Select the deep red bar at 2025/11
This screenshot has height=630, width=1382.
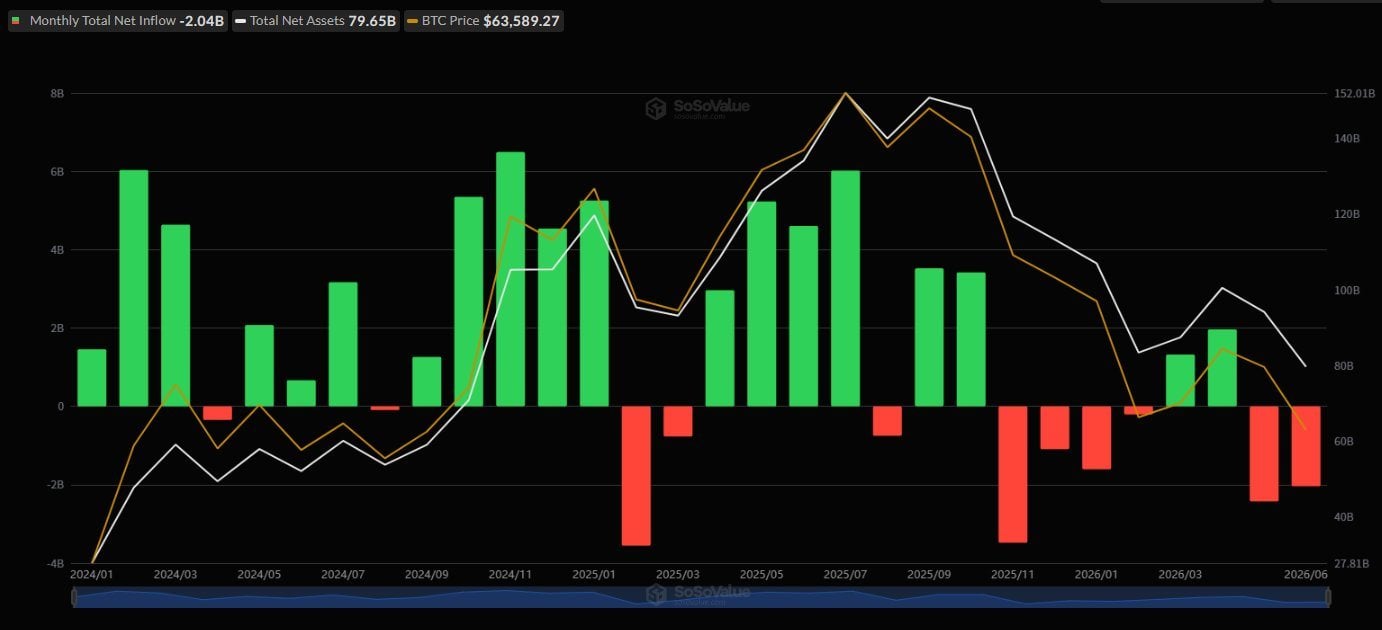click(1013, 474)
